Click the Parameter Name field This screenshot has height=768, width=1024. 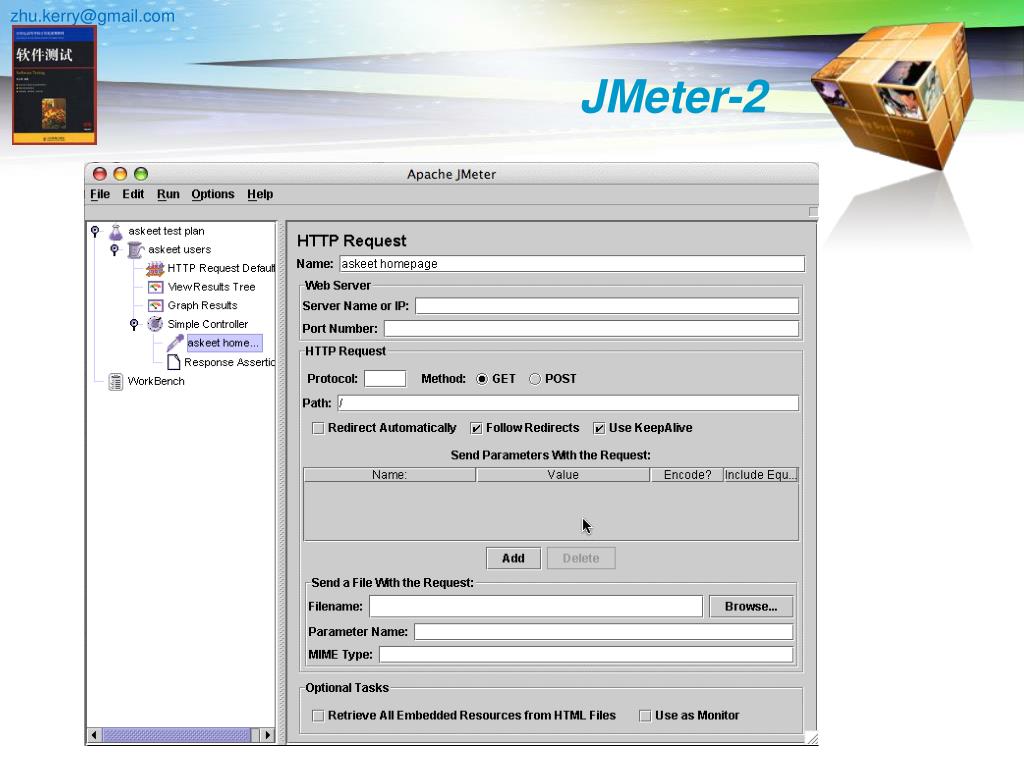603,632
